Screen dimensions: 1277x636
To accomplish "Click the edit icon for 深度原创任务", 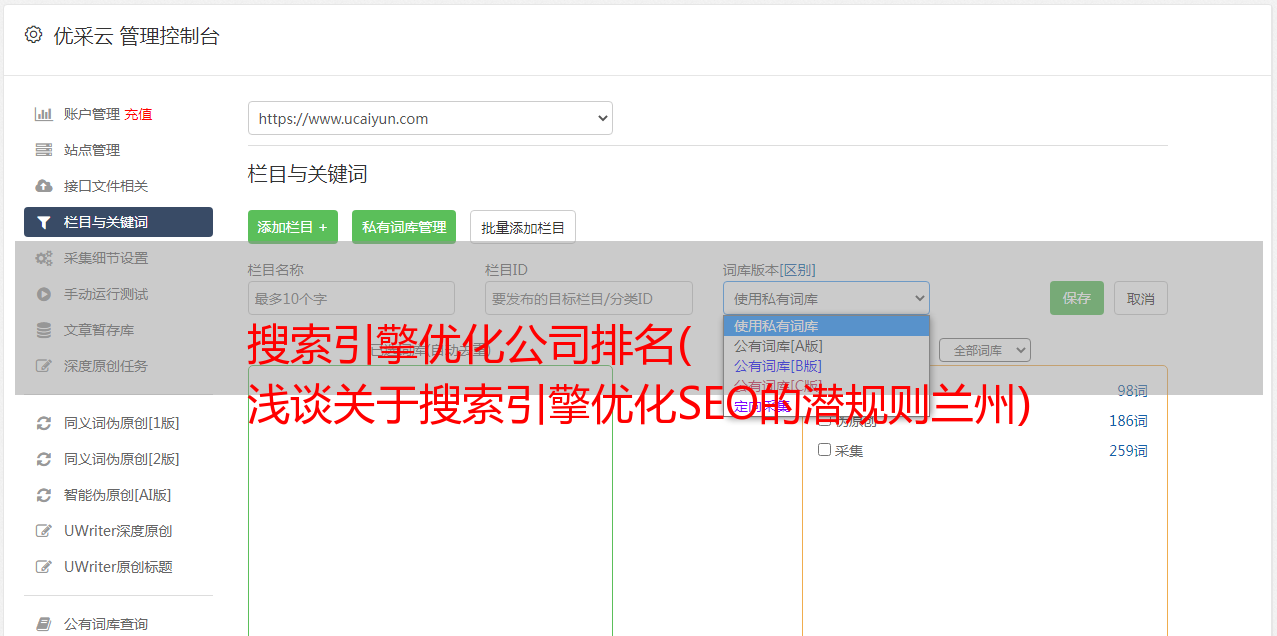I will (43, 366).
